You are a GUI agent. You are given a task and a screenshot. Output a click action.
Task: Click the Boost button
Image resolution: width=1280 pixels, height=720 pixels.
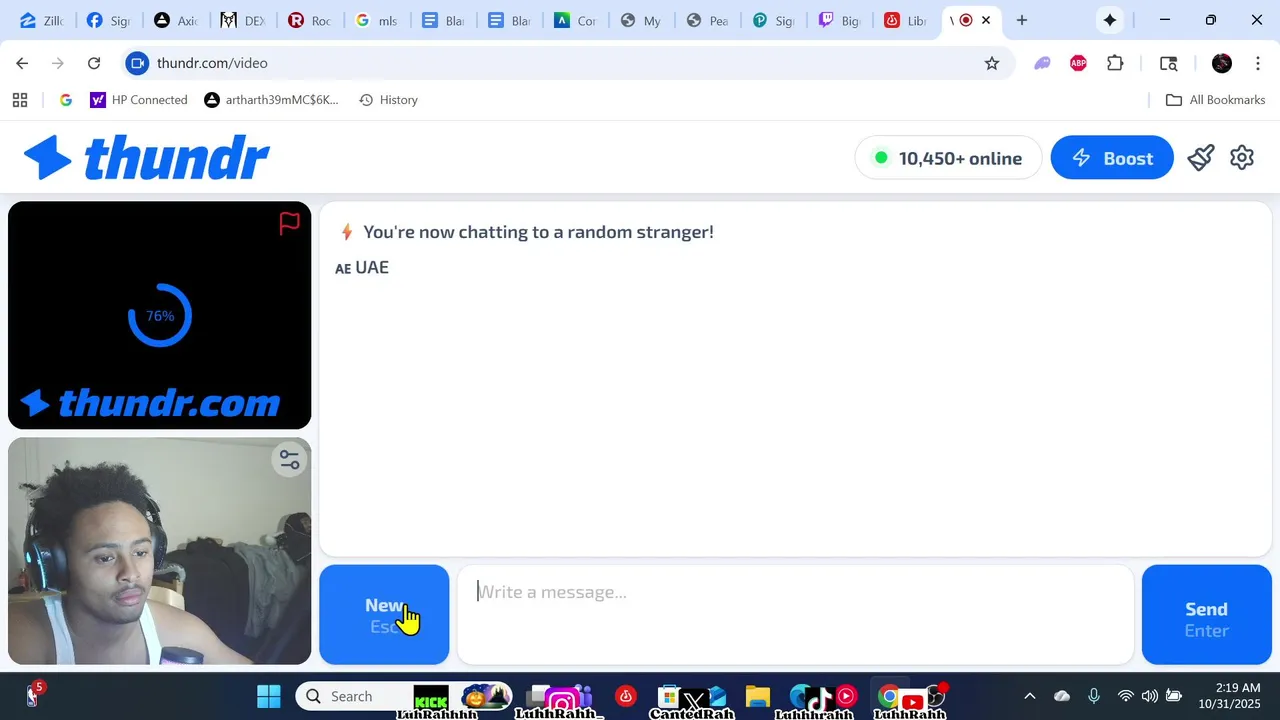pos(1112,158)
